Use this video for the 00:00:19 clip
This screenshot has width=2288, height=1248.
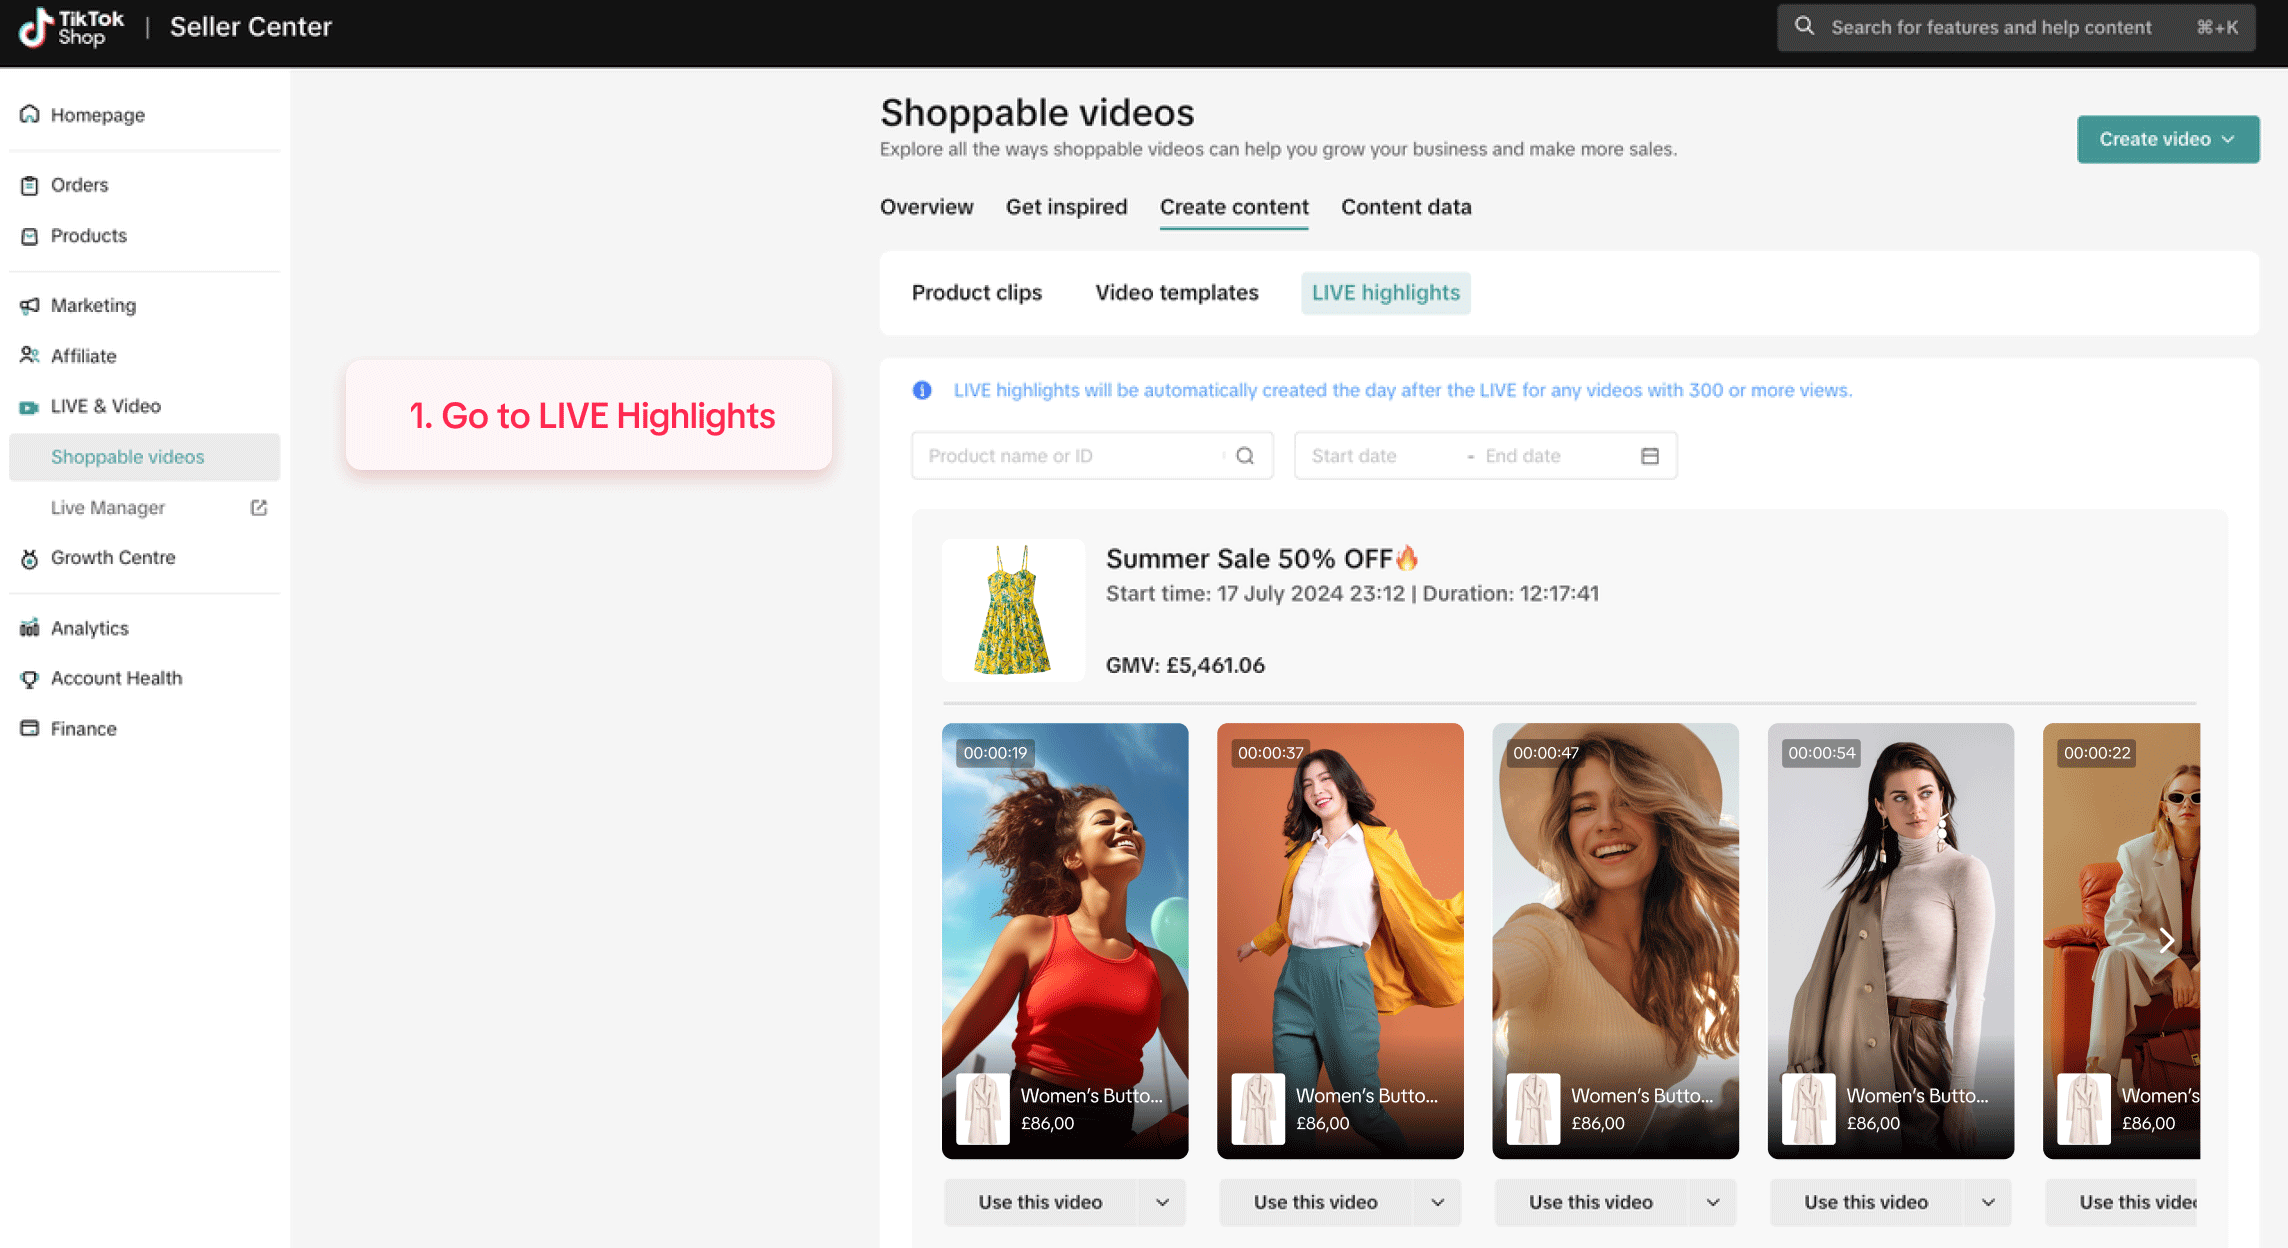click(x=1041, y=1202)
